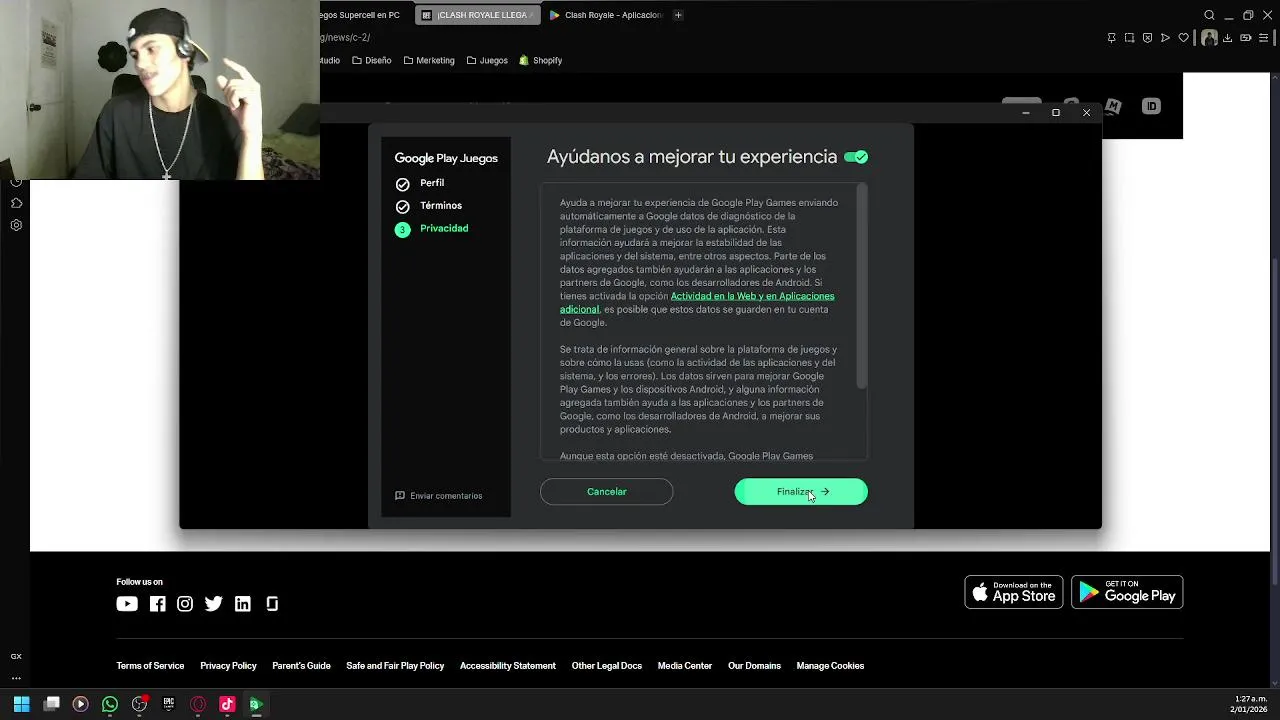The image size is (1280, 720).
Task: Click the send/flow arrow icon in toolbar
Action: pos(1165,38)
